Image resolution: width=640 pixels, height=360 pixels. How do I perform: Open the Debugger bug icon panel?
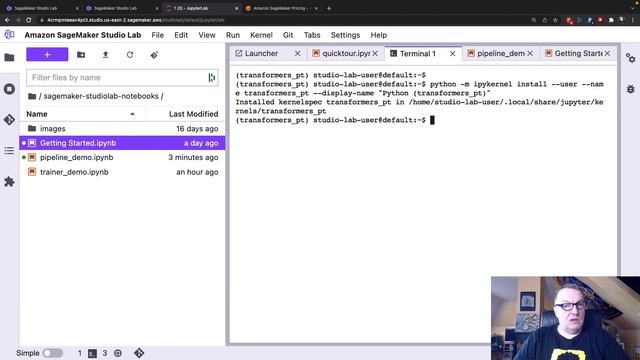[x=631, y=89]
